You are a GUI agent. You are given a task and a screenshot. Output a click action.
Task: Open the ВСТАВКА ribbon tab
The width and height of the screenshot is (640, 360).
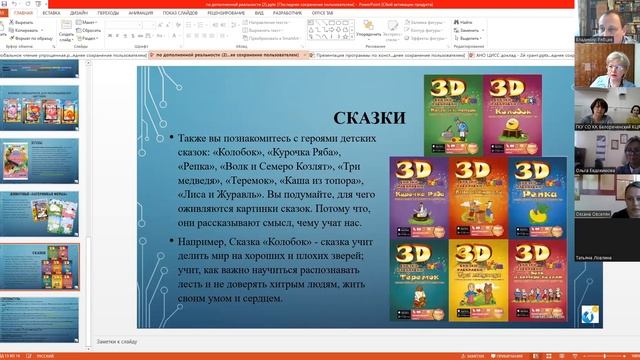(51, 13)
